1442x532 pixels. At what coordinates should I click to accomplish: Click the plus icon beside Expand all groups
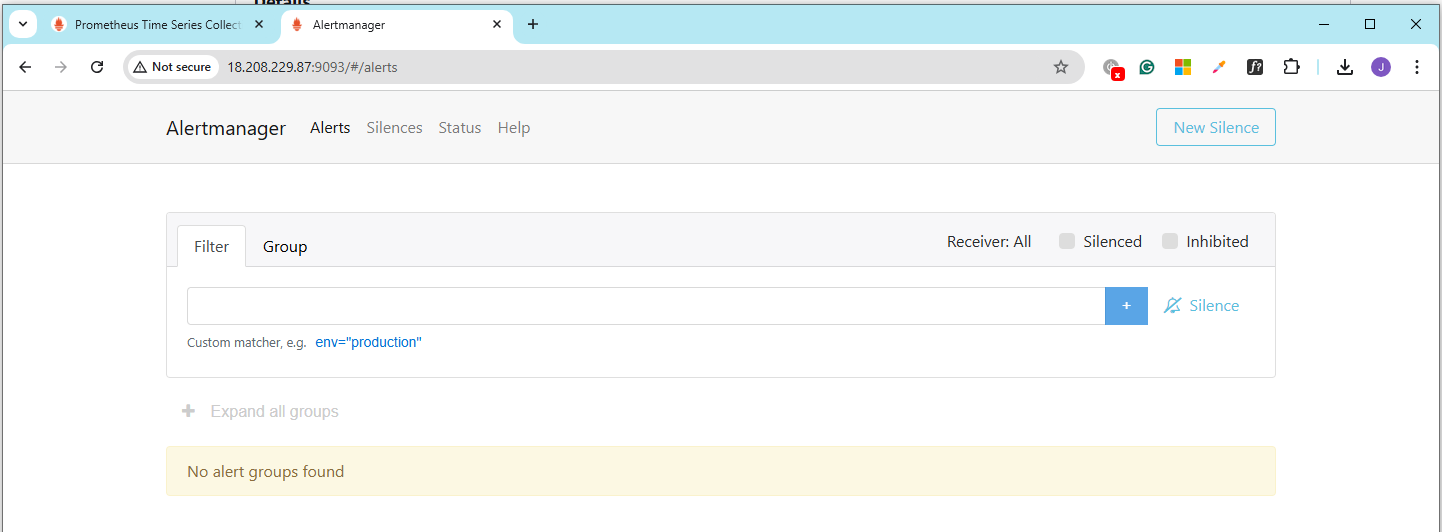[188, 411]
